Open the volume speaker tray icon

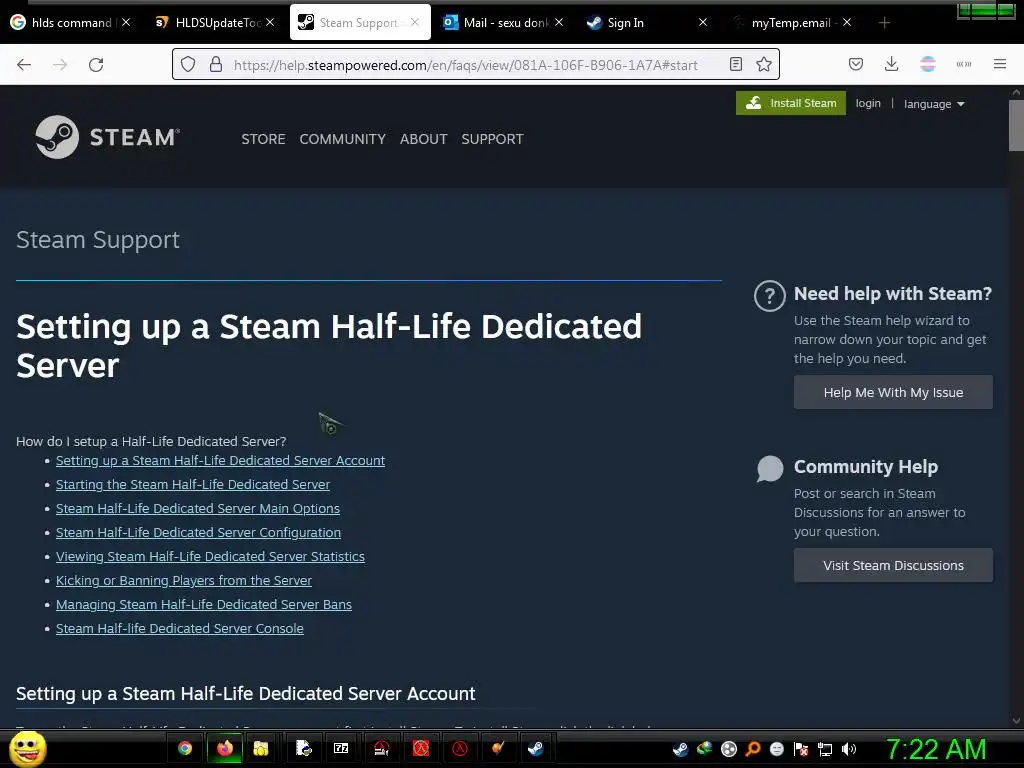pos(849,749)
